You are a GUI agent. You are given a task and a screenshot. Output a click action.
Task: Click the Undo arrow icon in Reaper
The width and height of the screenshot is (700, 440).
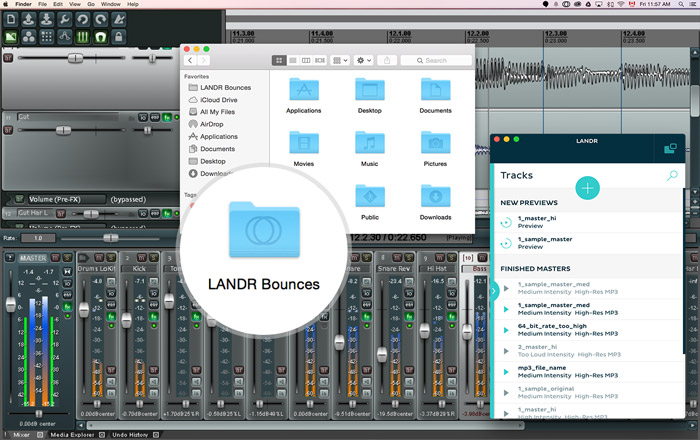(x=82, y=19)
